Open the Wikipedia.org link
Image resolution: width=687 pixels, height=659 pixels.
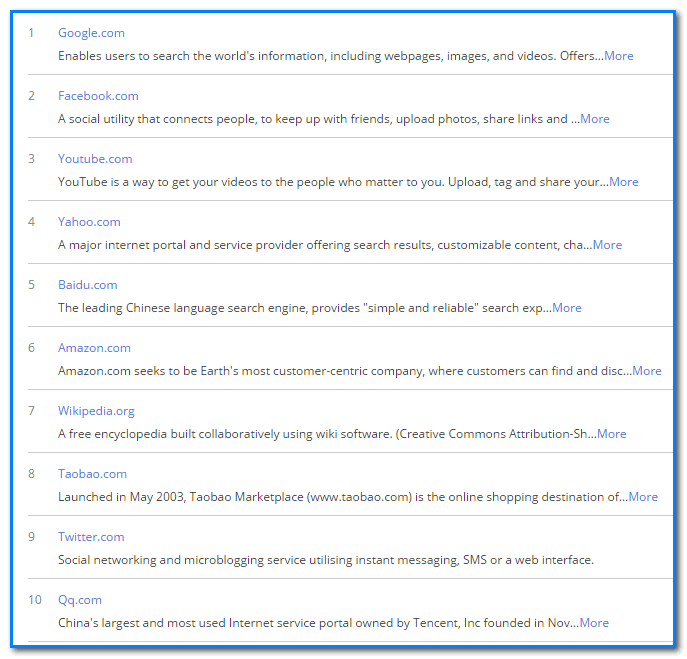(96, 411)
